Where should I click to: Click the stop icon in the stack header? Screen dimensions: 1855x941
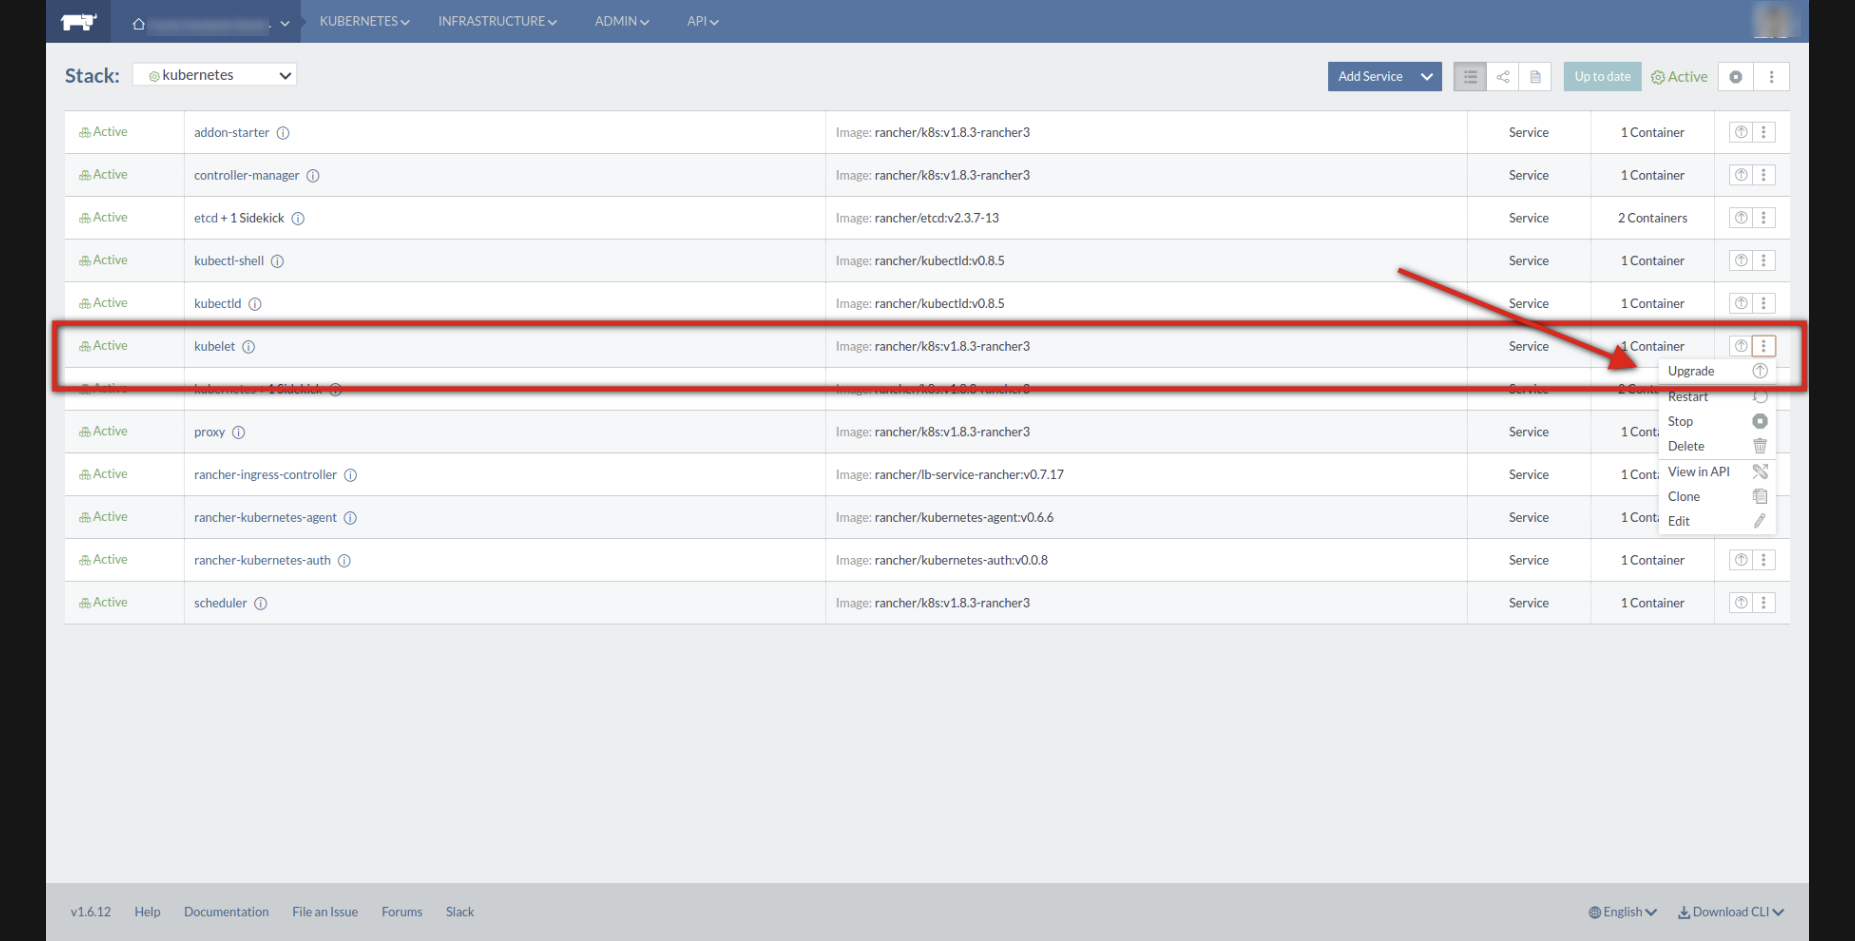point(1735,76)
